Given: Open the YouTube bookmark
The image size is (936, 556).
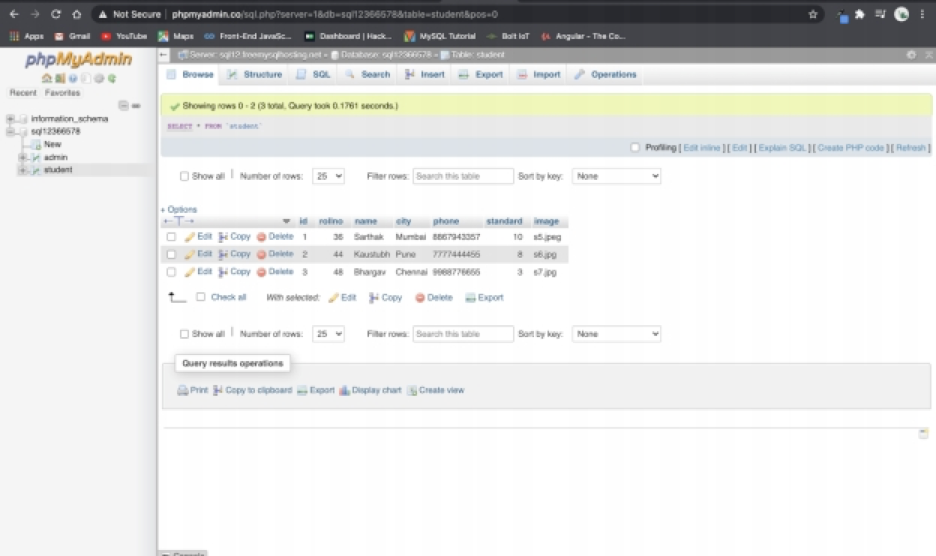Looking at the screenshot, I should pos(124,36).
